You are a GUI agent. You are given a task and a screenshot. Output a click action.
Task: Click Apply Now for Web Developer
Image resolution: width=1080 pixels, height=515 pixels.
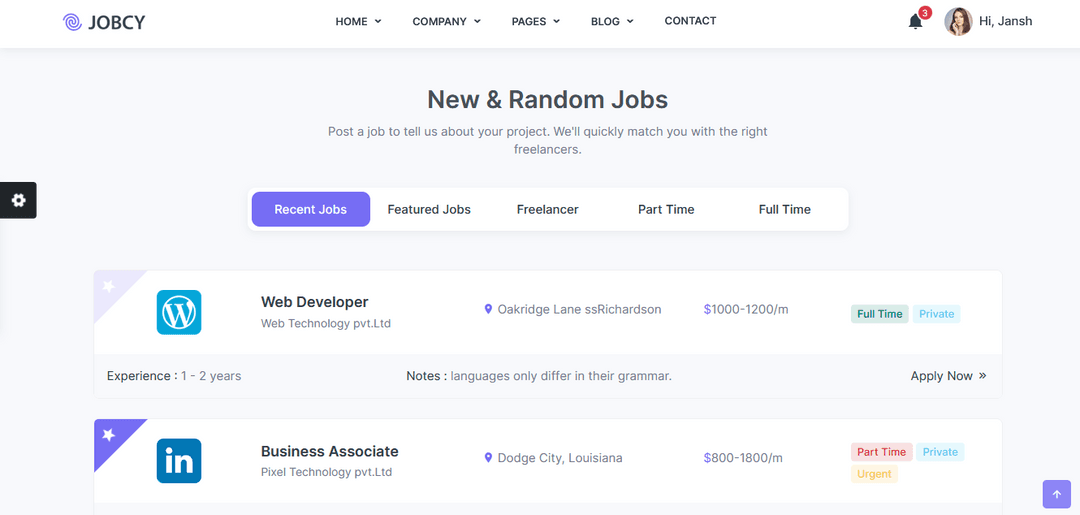tap(948, 376)
